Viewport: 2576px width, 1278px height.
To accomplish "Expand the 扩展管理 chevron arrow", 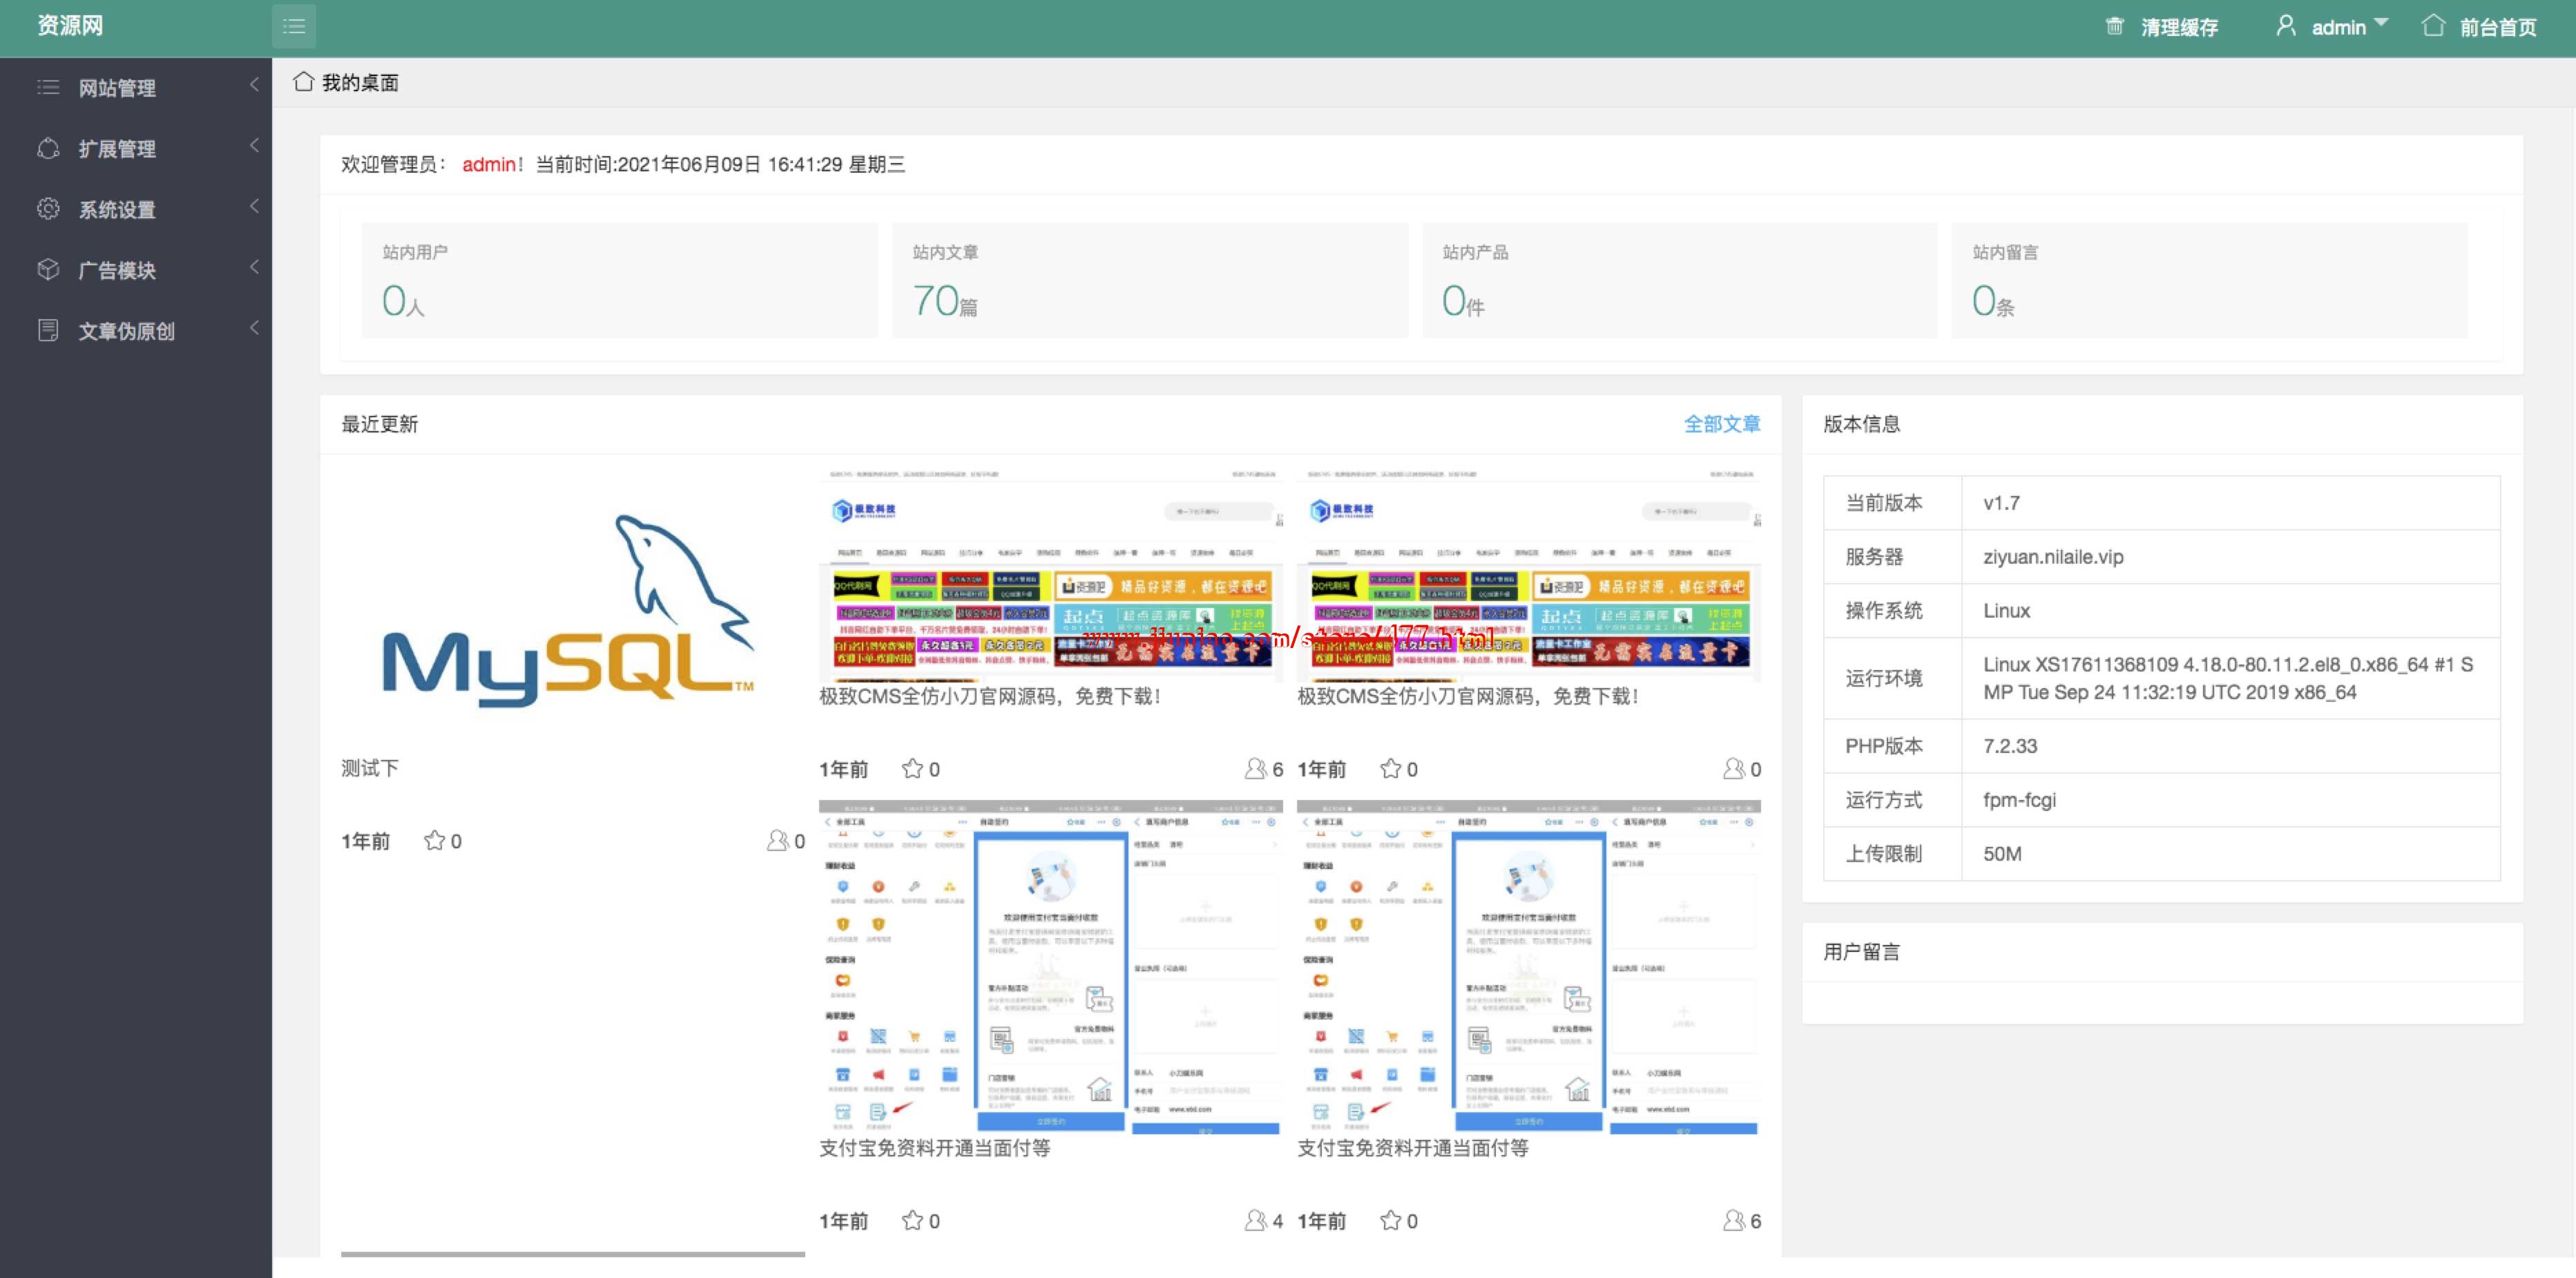I will (254, 147).
